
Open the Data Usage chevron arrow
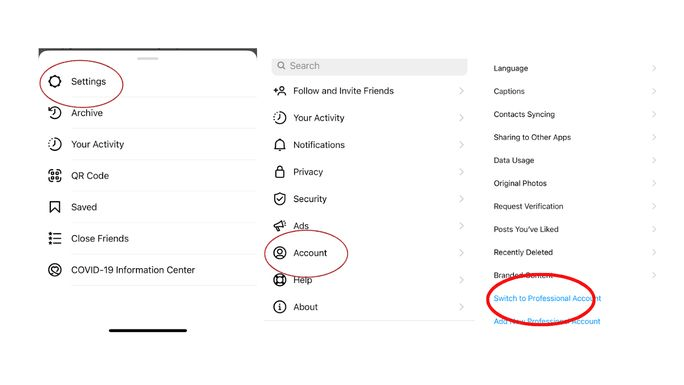[654, 160]
